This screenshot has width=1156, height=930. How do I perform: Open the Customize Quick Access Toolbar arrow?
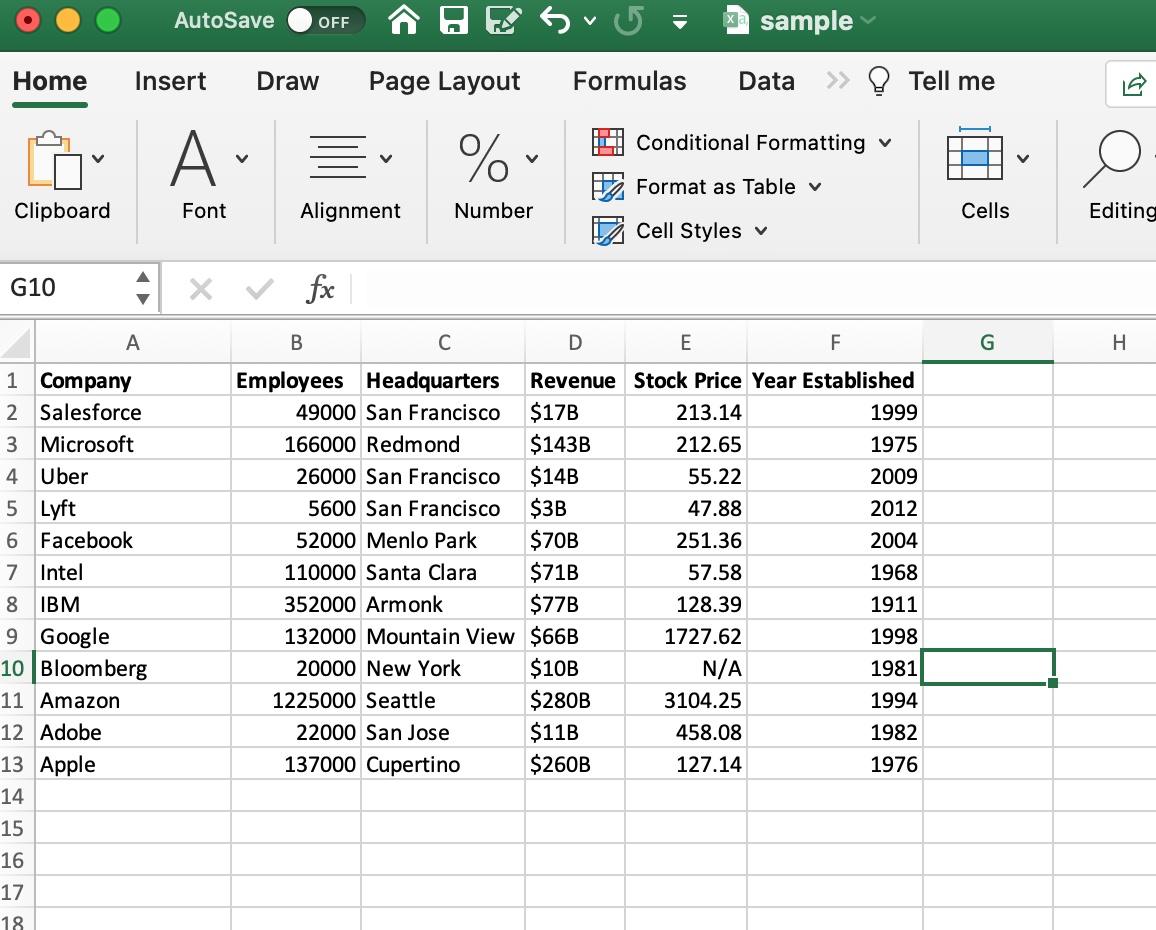[x=680, y=22]
